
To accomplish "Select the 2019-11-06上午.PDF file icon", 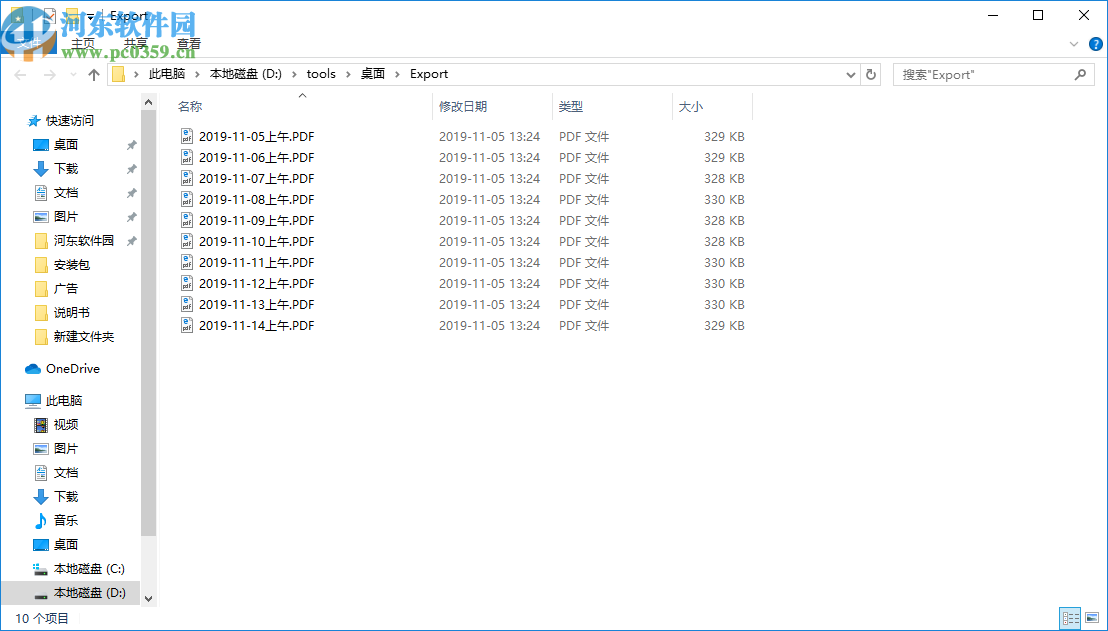I will [x=187, y=158].
